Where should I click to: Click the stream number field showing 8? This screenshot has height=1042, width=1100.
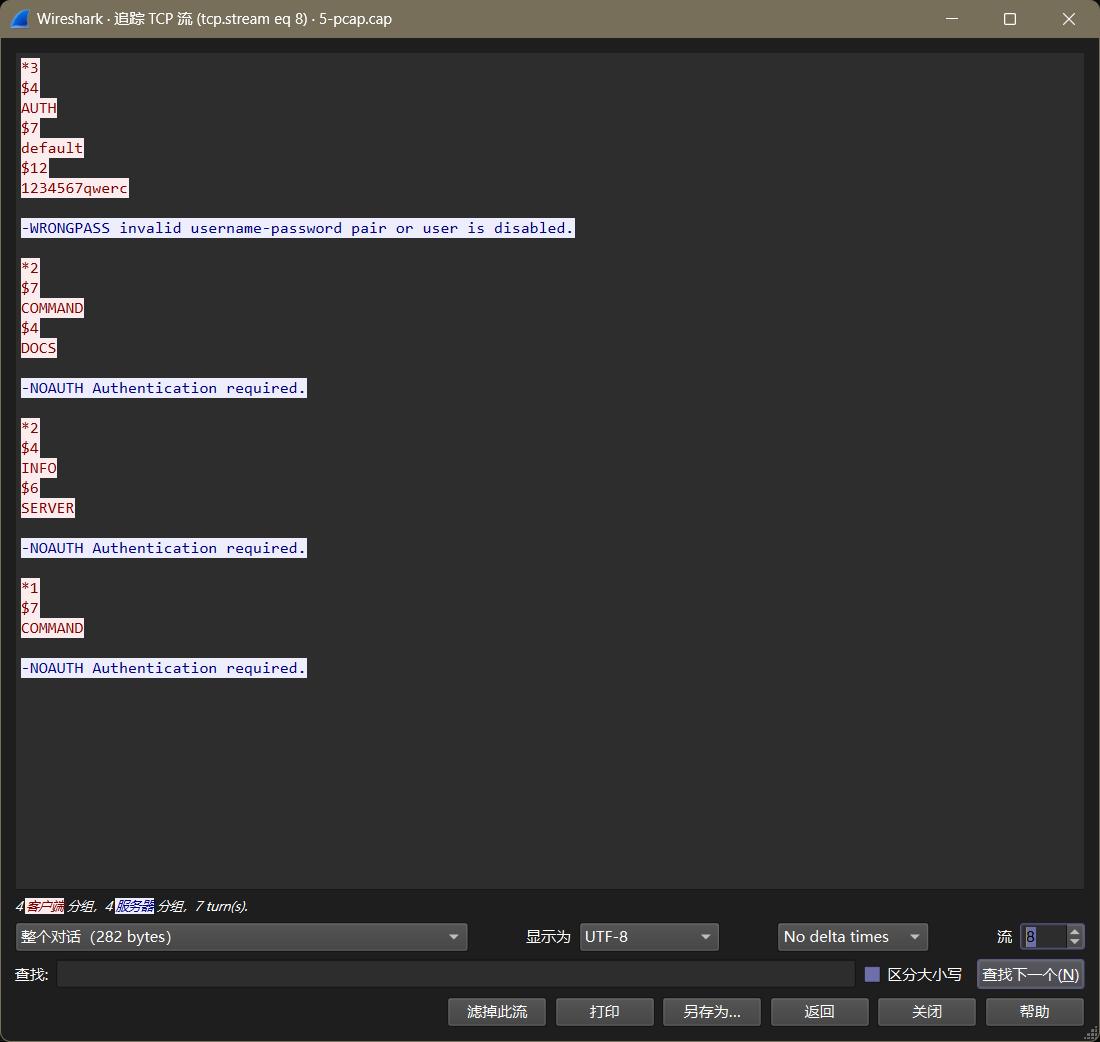click(x=1044, y=937)
